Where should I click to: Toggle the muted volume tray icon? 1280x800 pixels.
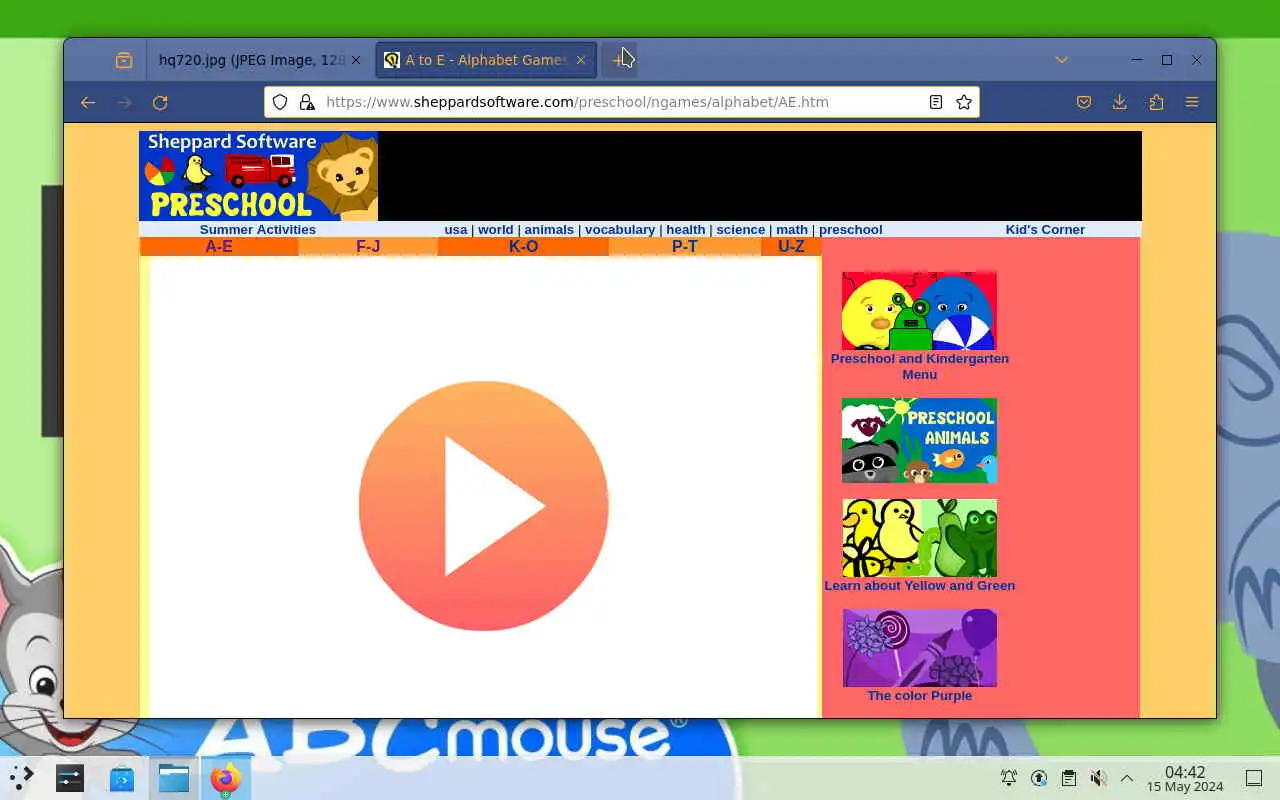click(x=1098, y=778)
